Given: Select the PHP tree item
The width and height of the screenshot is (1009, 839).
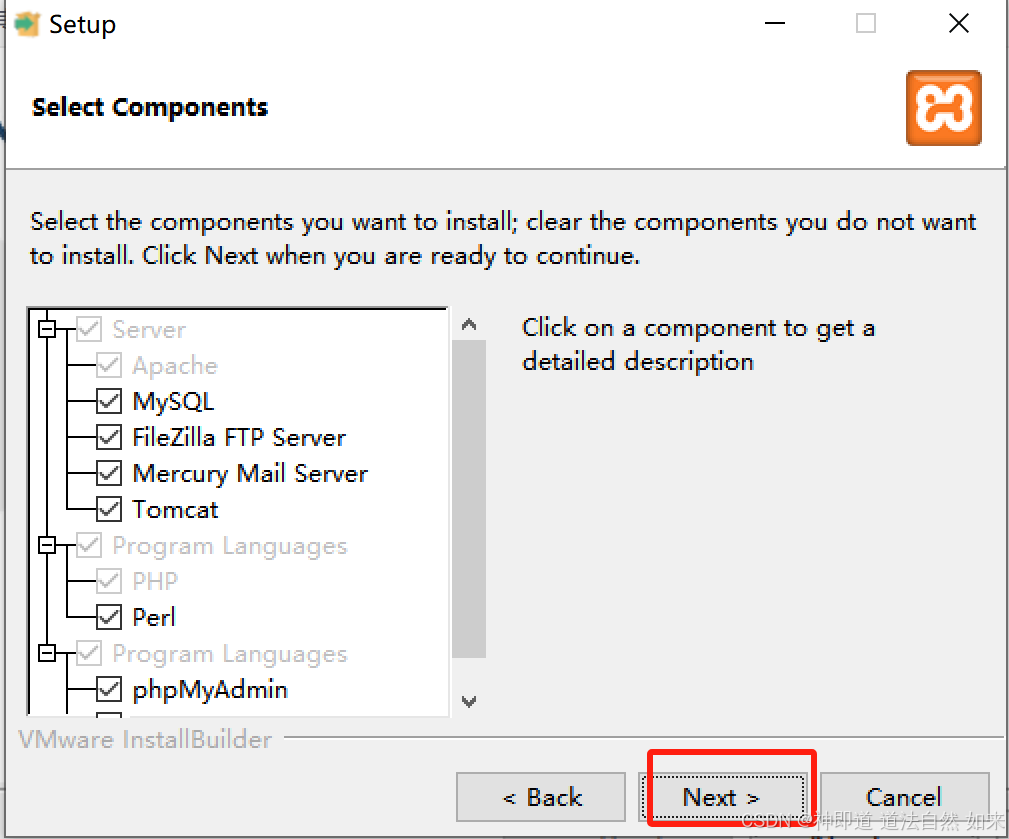Looking at the screenshot, I should tap(154, 581).
